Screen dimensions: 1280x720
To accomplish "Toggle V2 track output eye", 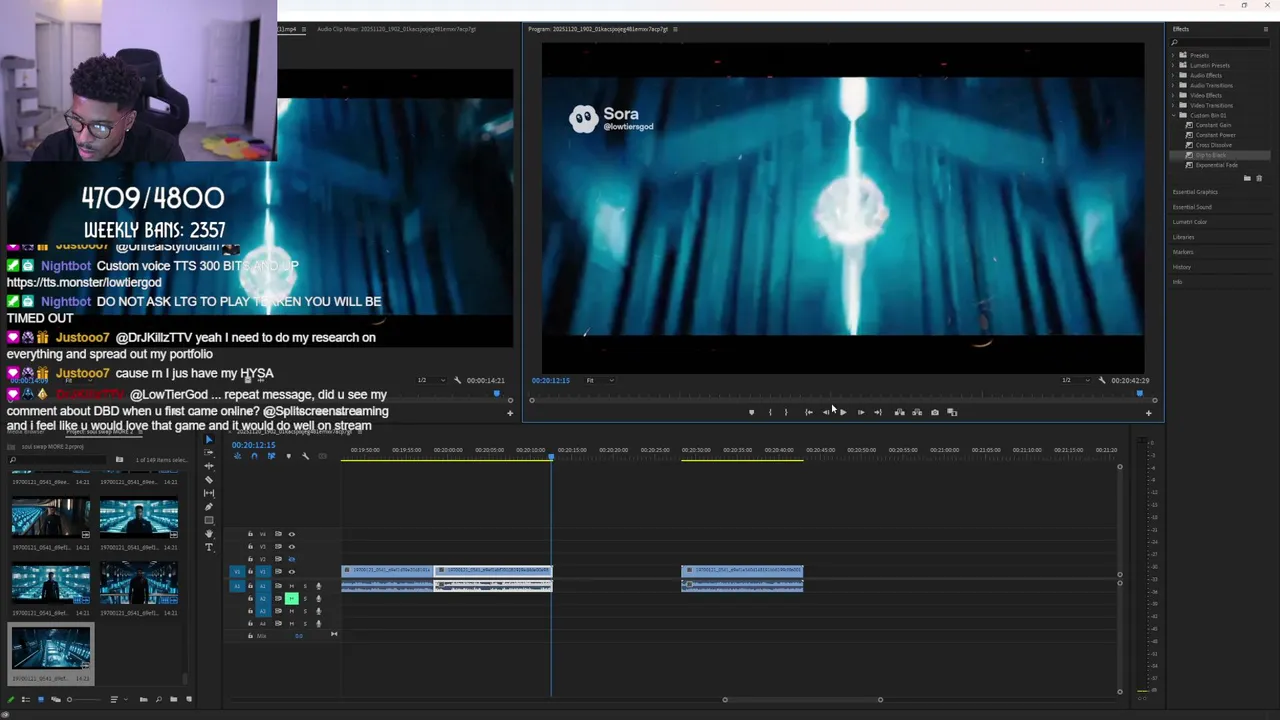I will pos(292,559).
